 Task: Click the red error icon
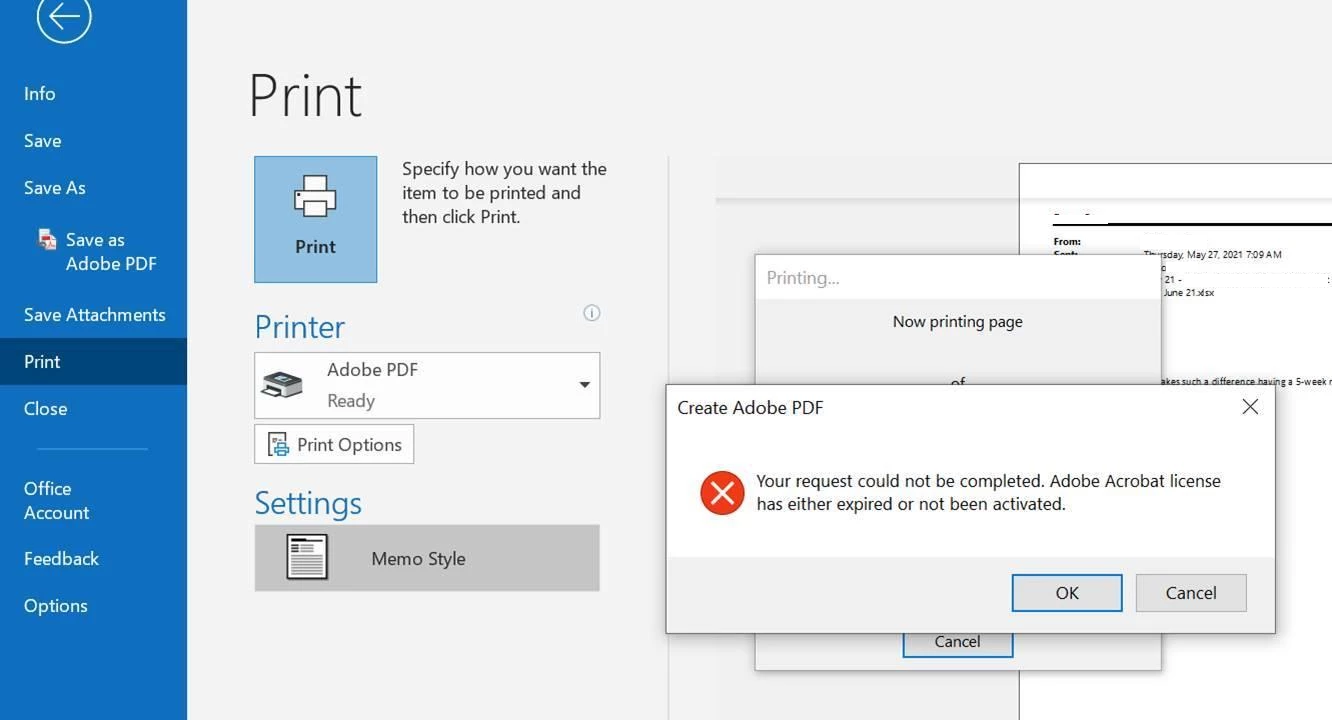722,493
